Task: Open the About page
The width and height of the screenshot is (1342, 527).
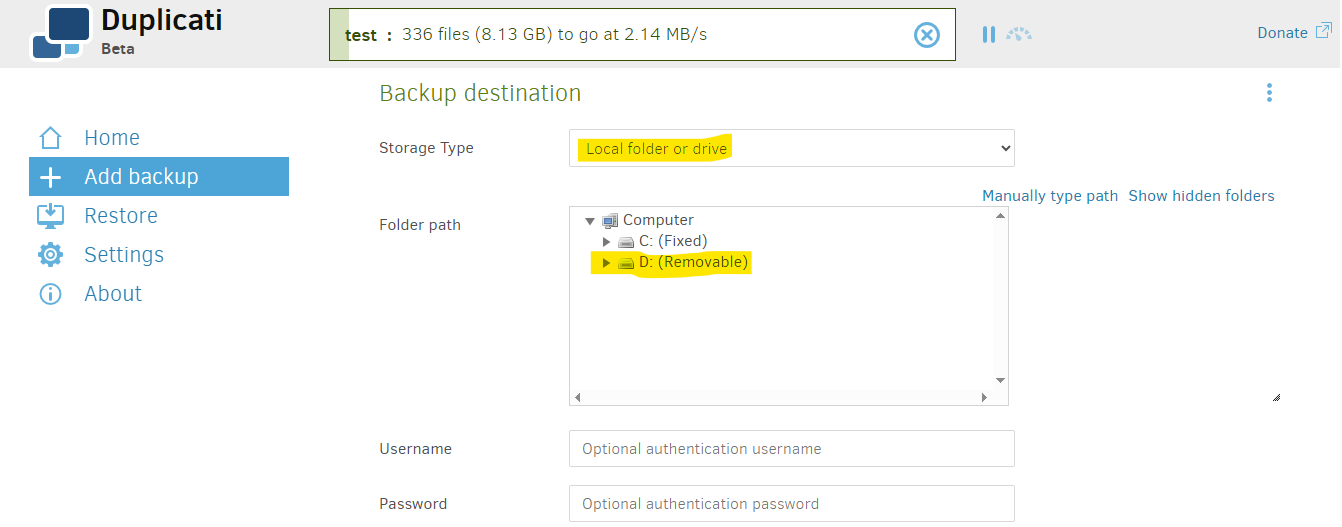Action: pyautogui.click(x=112, y=294)
